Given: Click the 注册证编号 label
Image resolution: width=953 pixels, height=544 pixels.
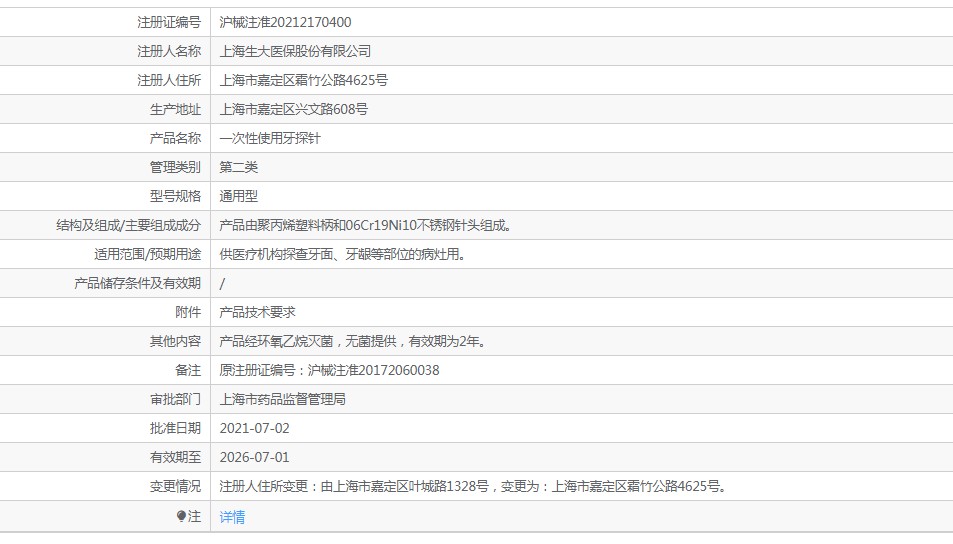Looking at the screenshot, I should coord(169,22).
